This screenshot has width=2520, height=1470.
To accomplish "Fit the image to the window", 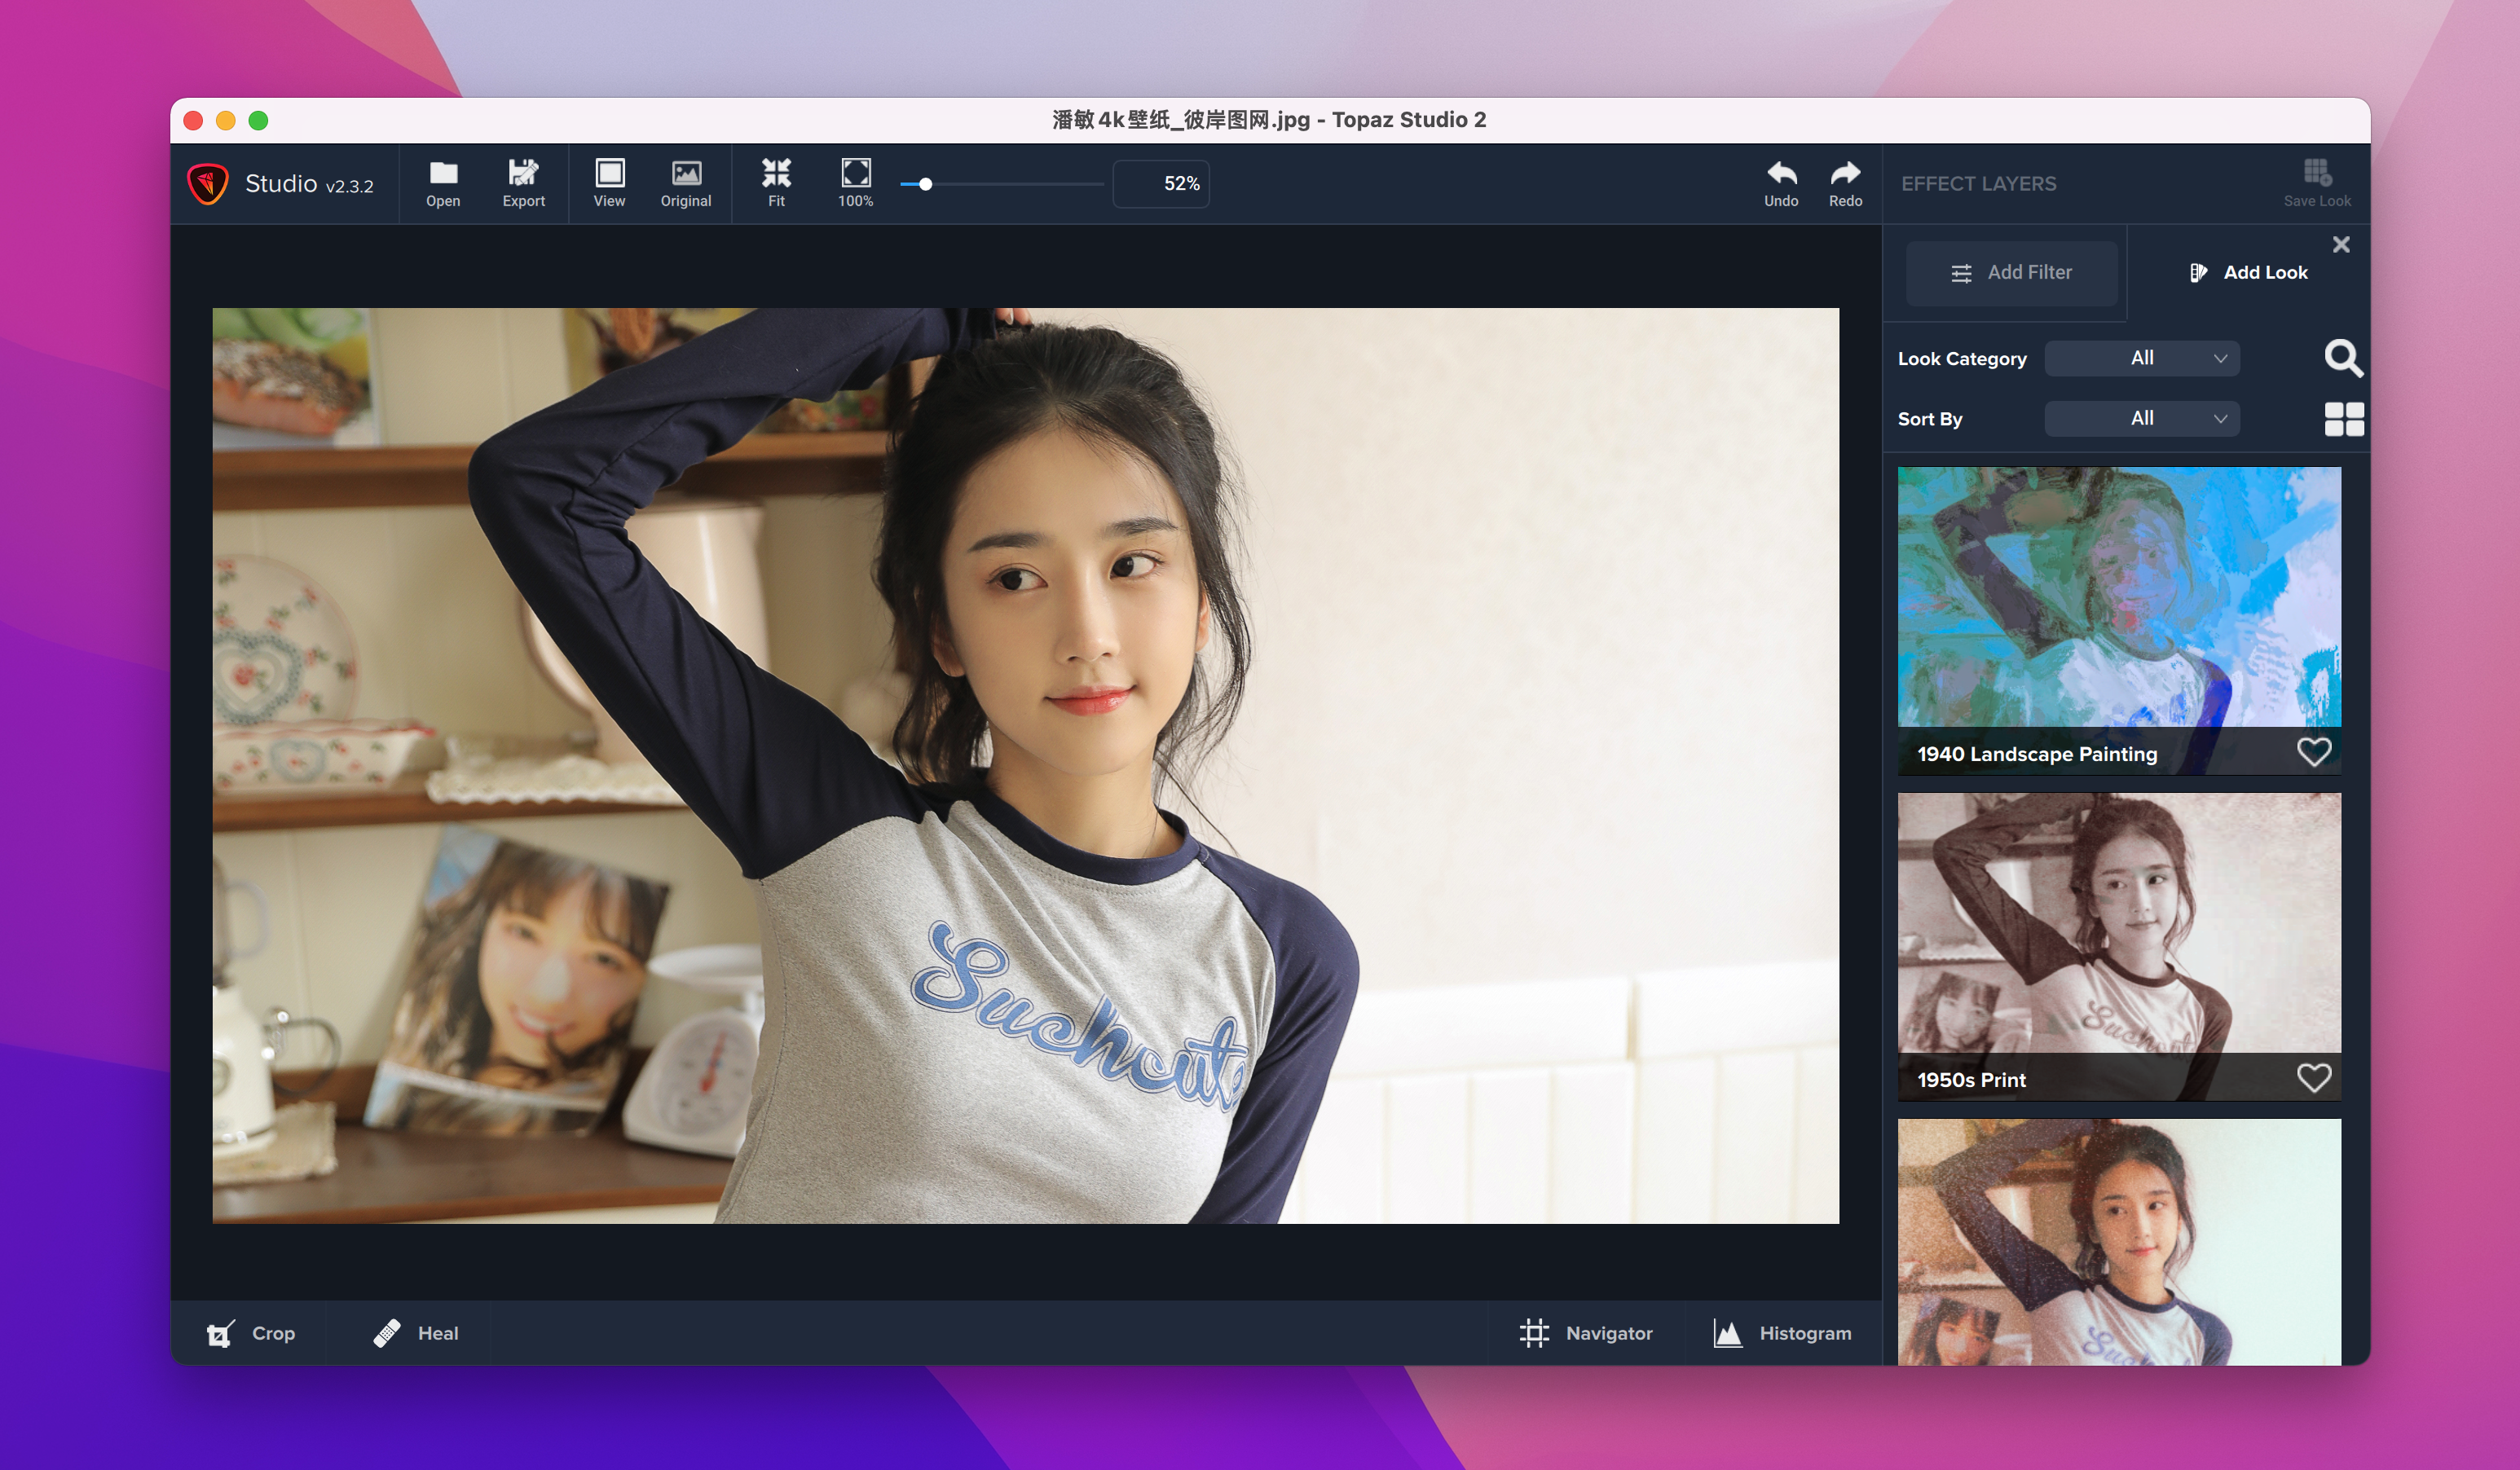I will tap(776, 183).
